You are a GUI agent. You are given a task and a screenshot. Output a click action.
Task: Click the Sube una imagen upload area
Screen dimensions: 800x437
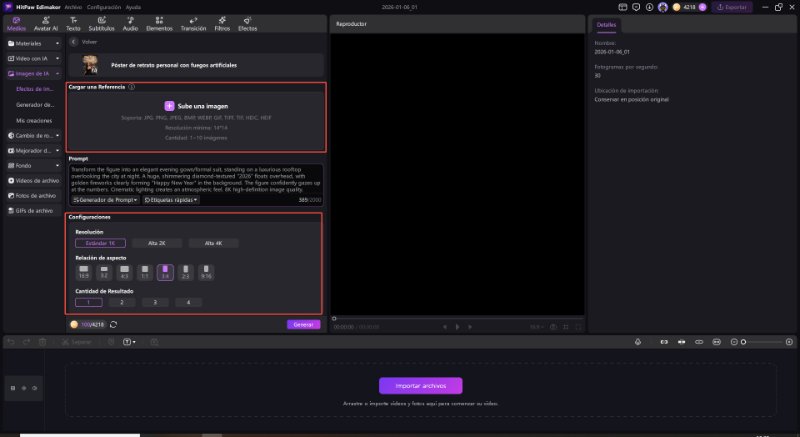click(x=195, y=105)
